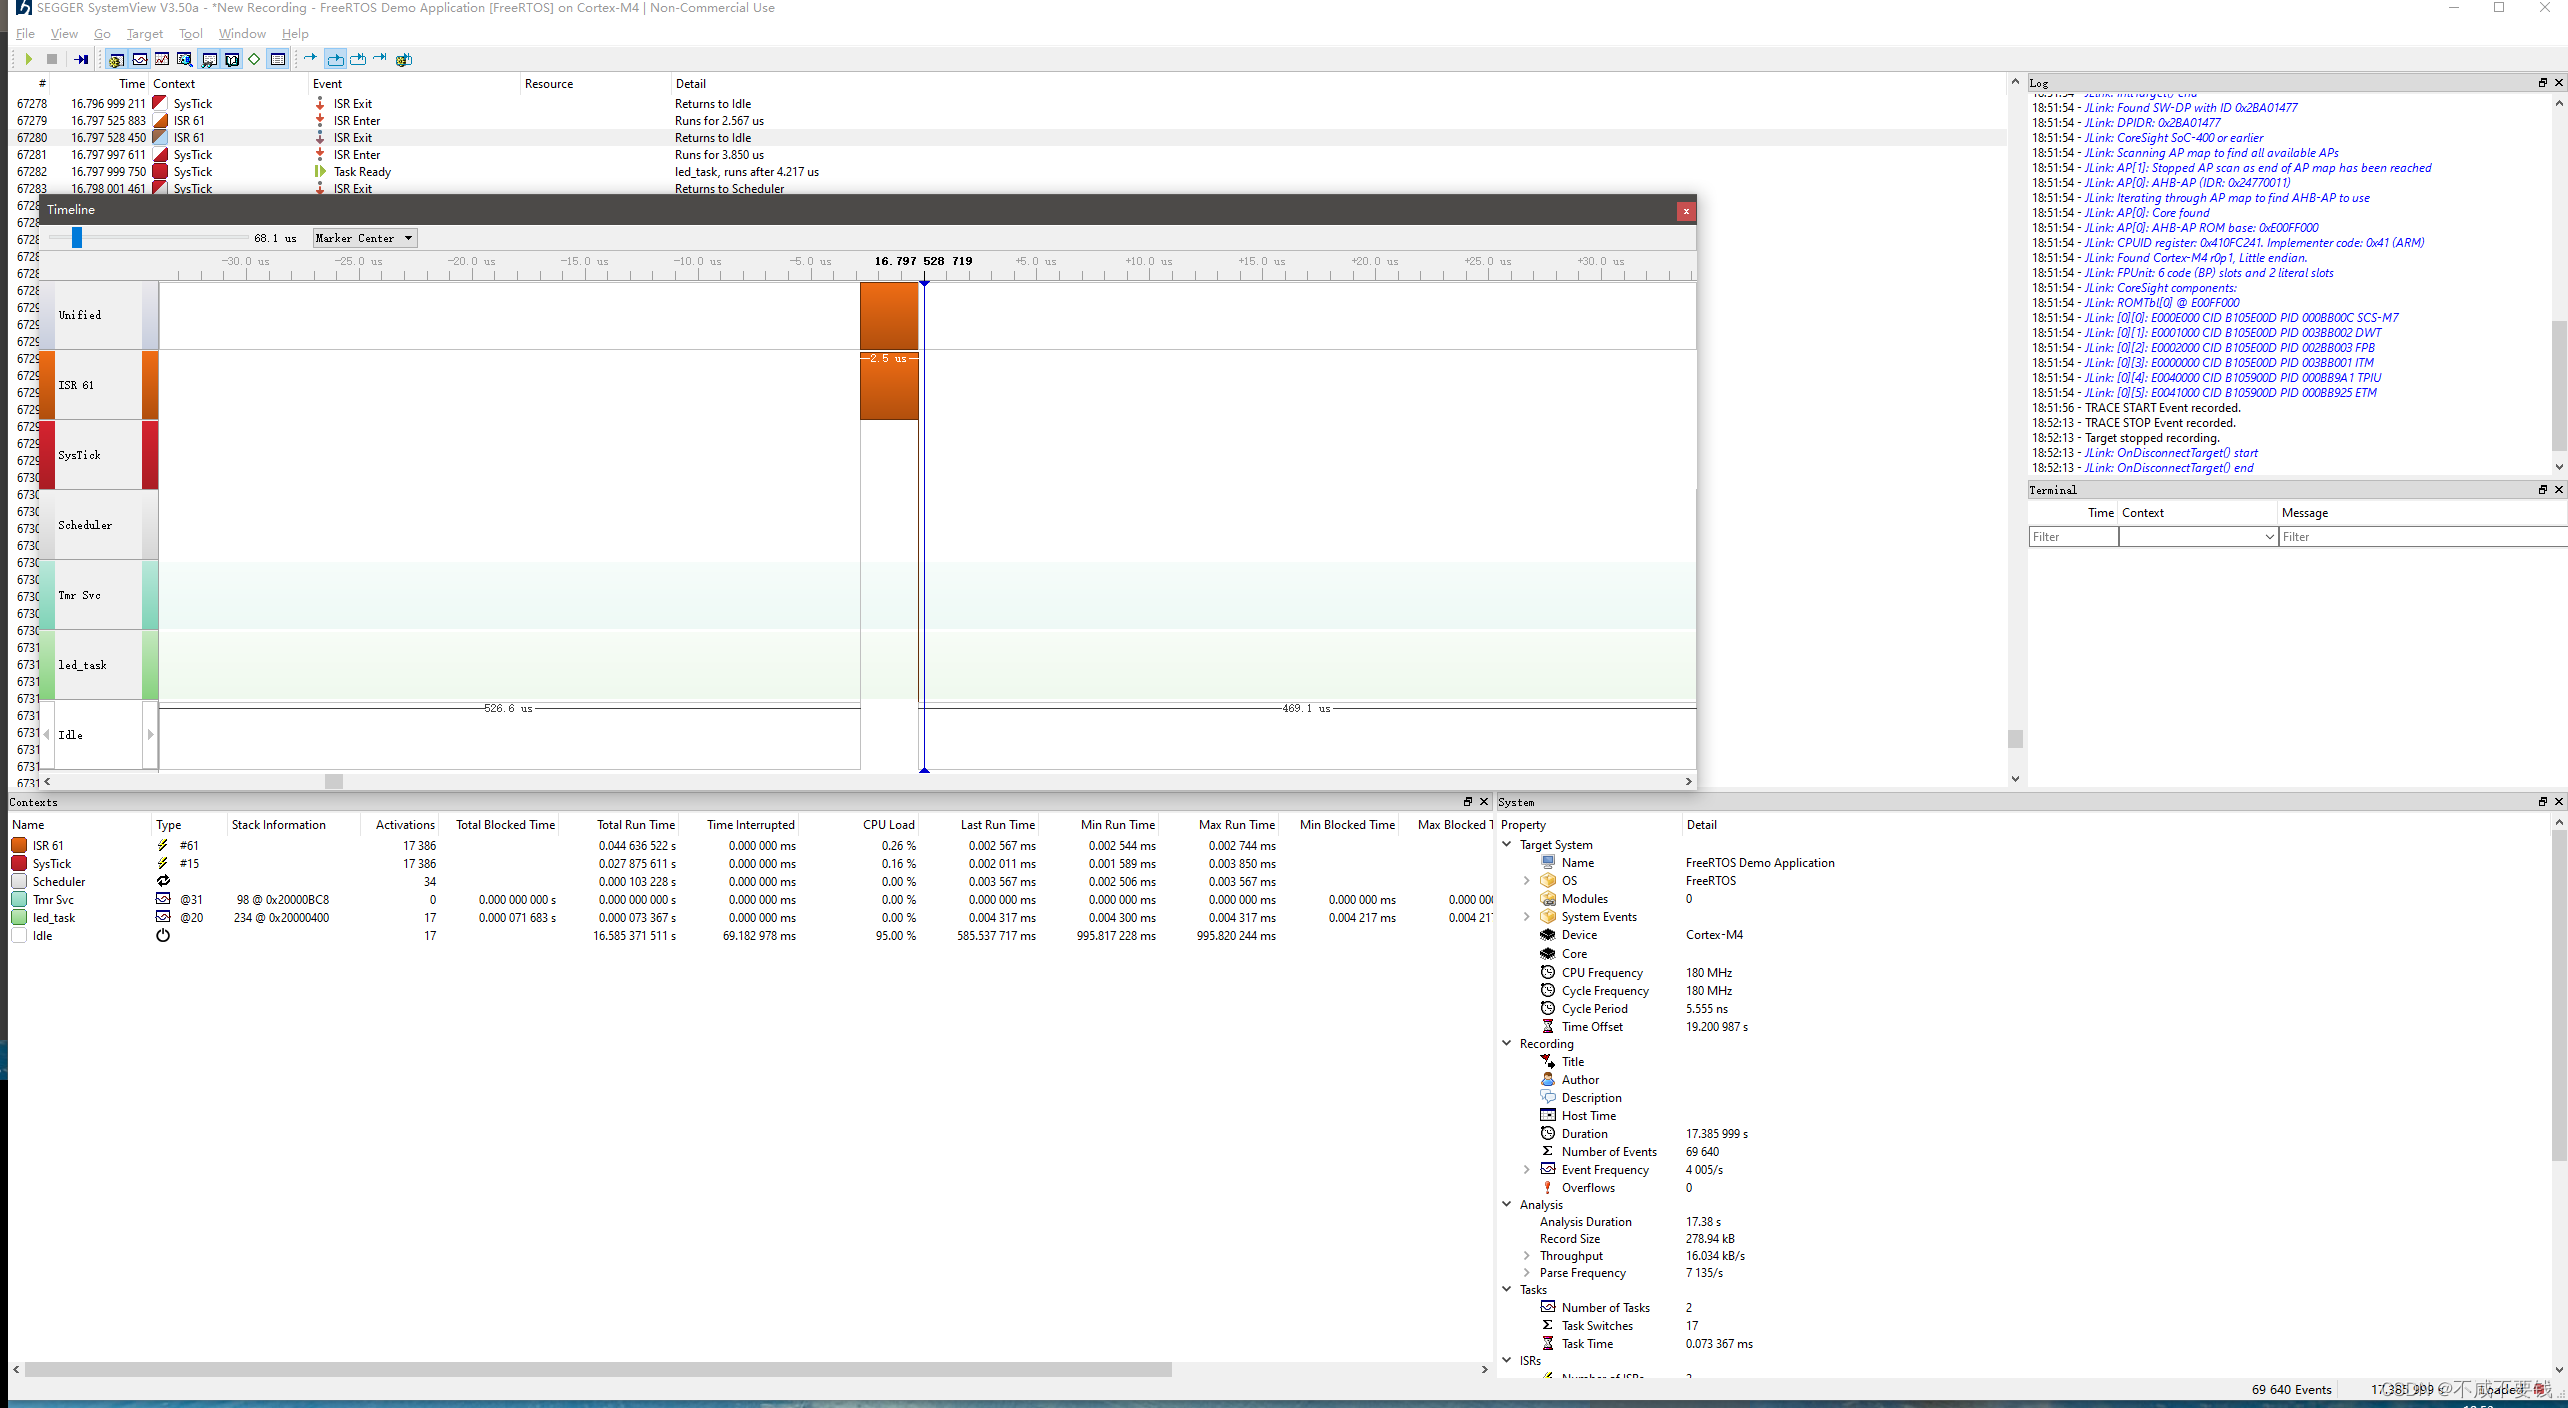Close the Contexts panel
The height and width of the screenshot is (1408, 2568).
[1484, 801]
